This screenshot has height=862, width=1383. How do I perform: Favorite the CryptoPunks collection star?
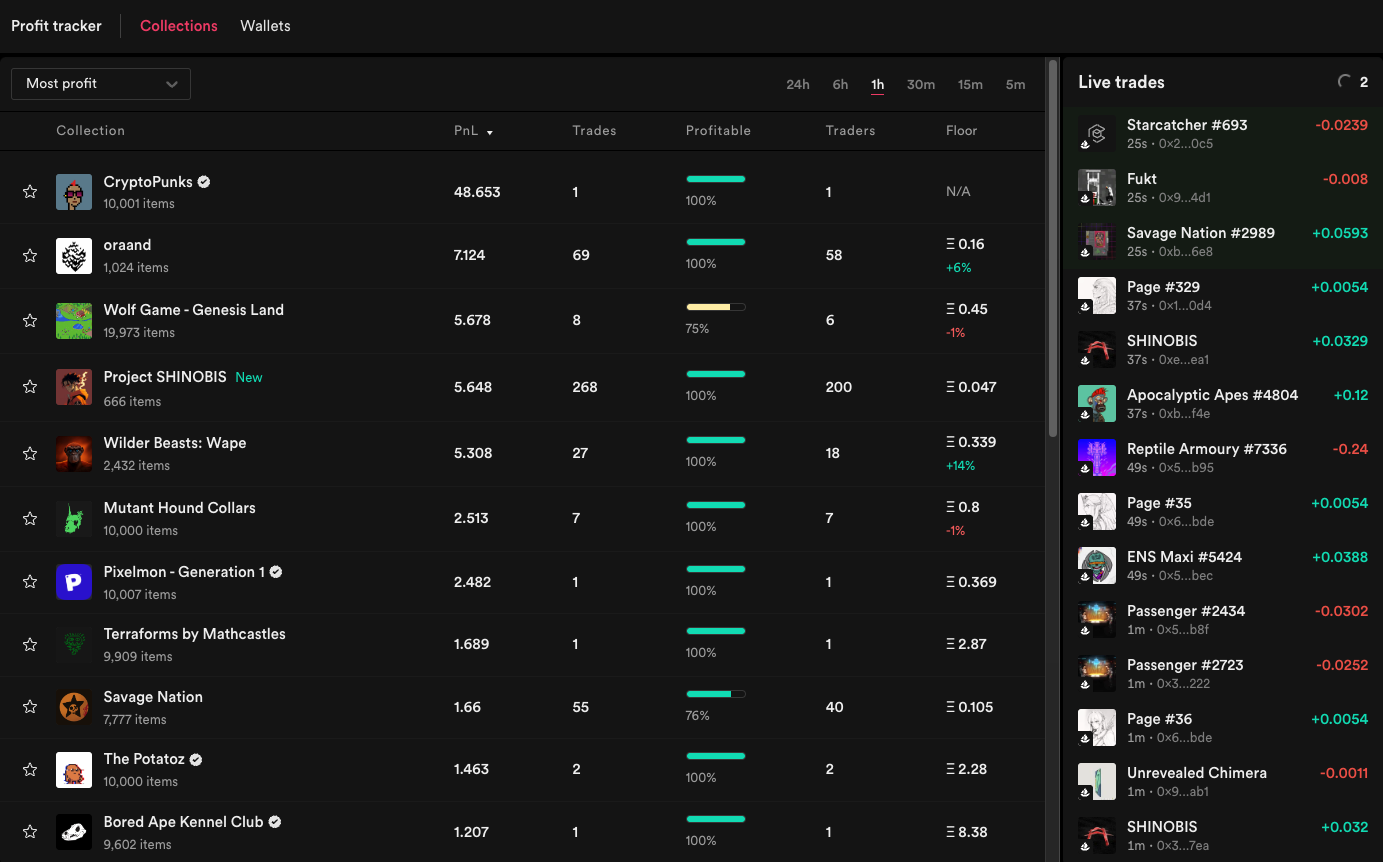tap(30, 192)
